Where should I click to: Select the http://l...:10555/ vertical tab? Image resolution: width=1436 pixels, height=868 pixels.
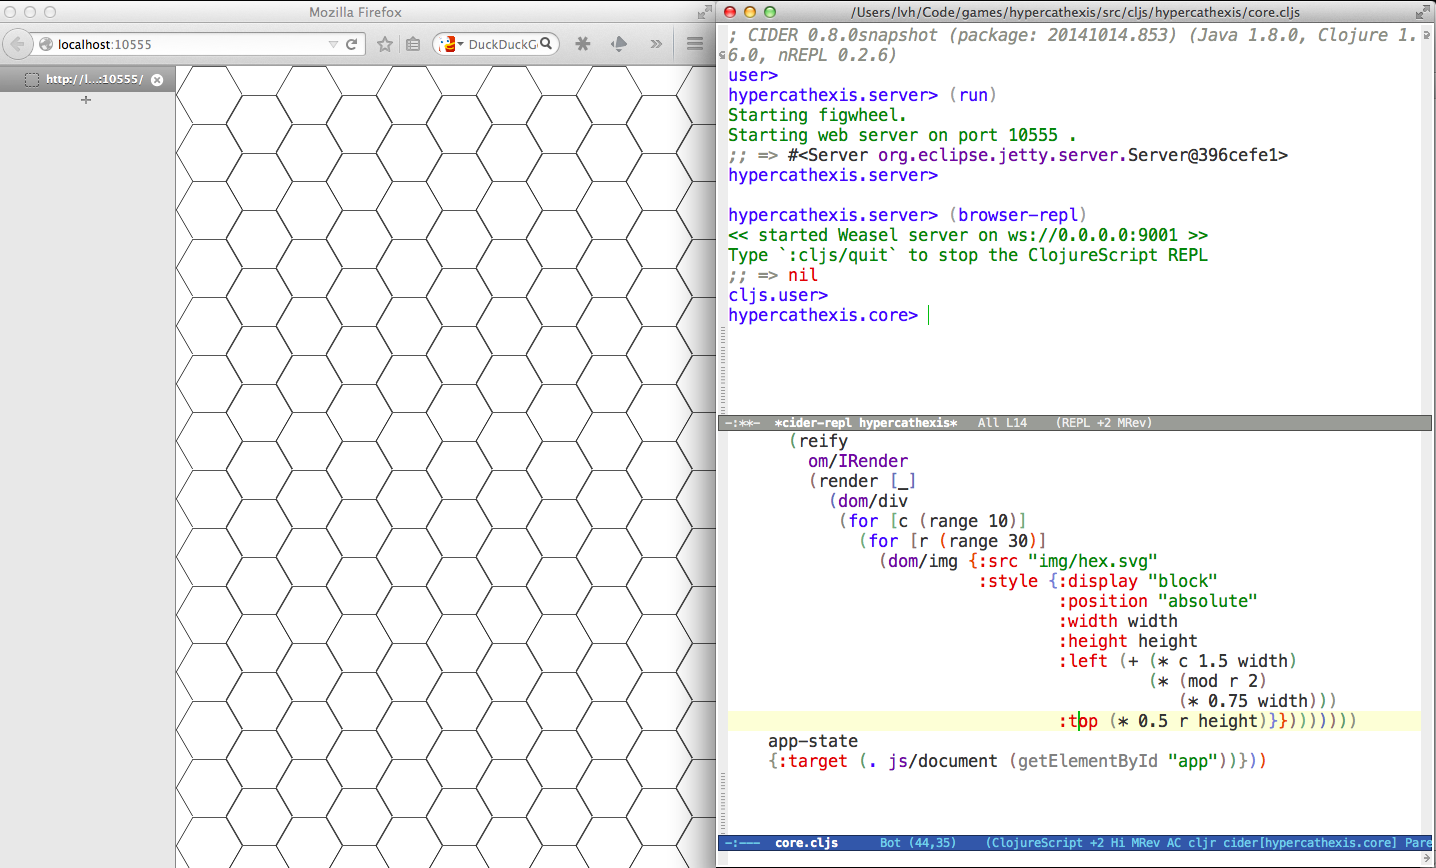[88, 79]
